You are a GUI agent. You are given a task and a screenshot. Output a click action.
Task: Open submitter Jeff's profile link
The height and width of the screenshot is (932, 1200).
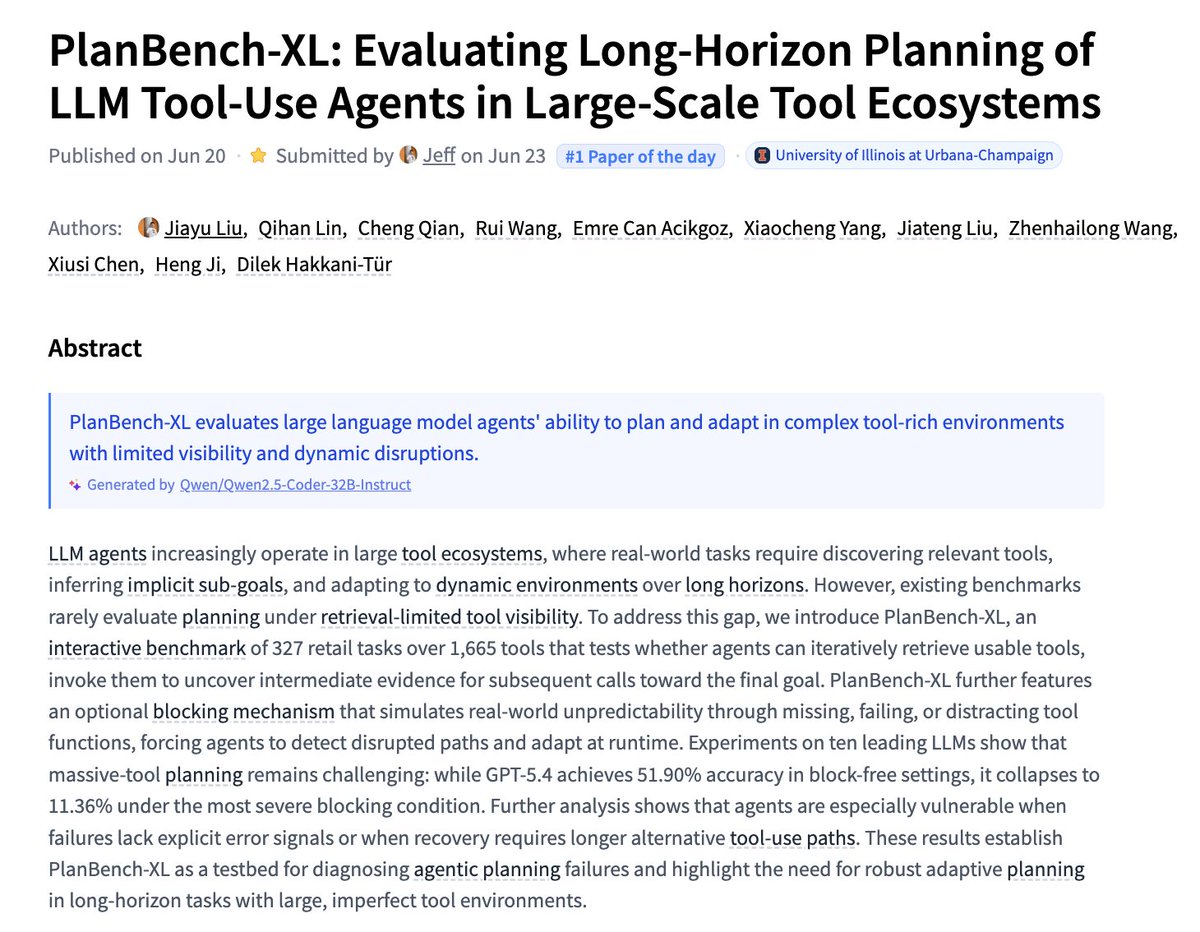439,156
